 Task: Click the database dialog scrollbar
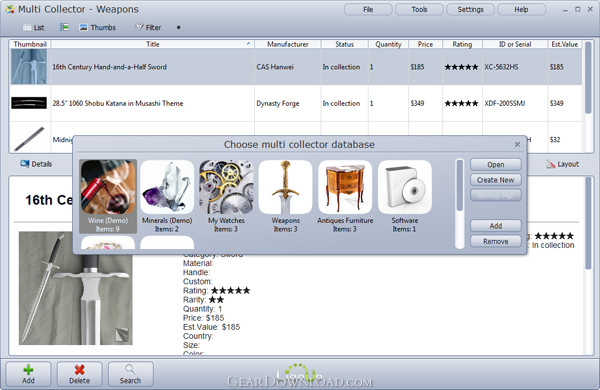[460, 204]
